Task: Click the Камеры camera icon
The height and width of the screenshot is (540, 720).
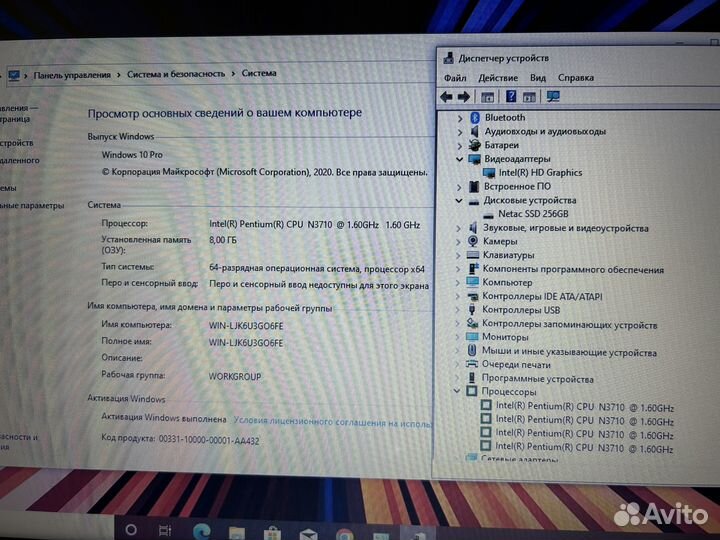Action: 472,241
